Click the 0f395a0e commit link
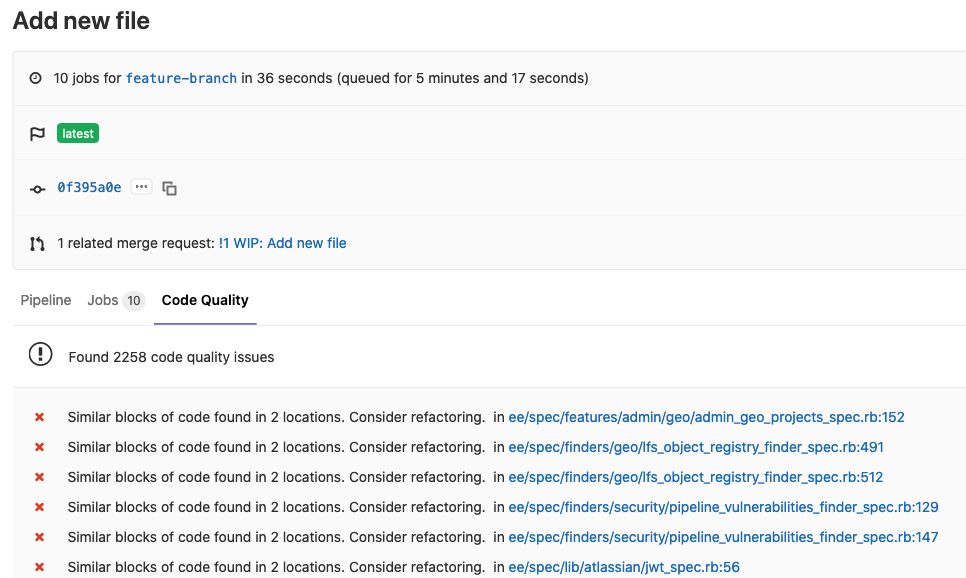This screenshot has width=966, height=578. point(90,188)
